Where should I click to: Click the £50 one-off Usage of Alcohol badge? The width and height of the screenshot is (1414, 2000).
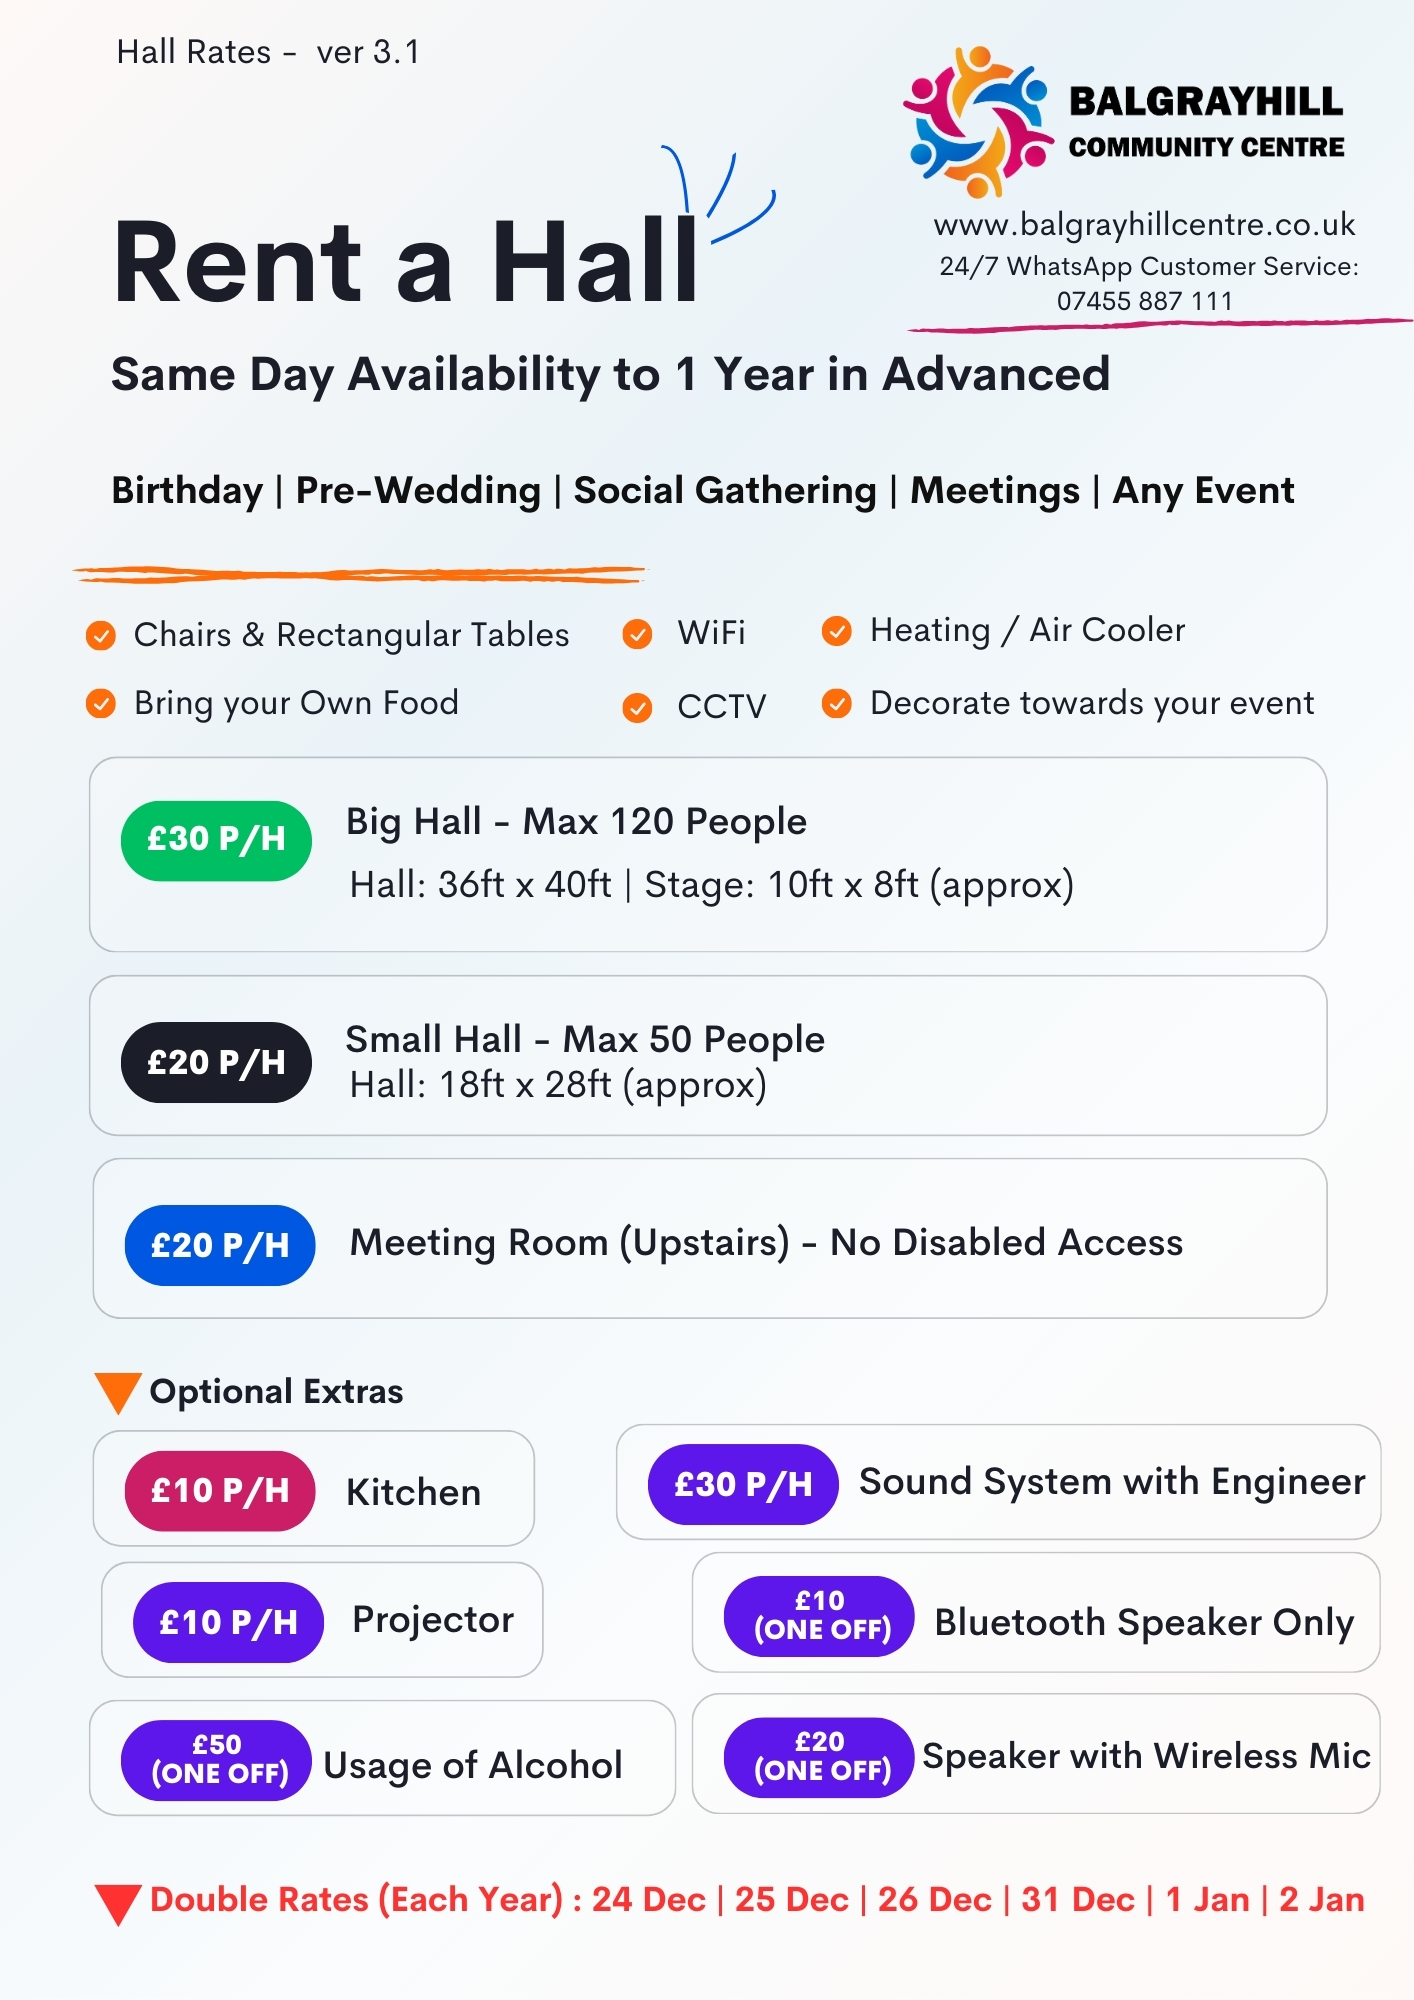tap(216, 1760)
